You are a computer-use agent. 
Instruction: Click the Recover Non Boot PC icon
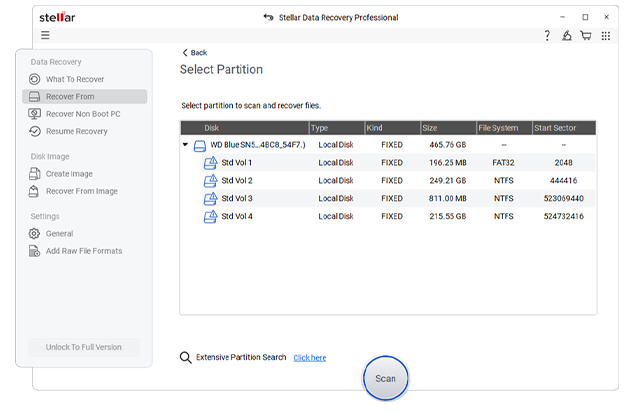pyautogui.click(x=35, y=114)
